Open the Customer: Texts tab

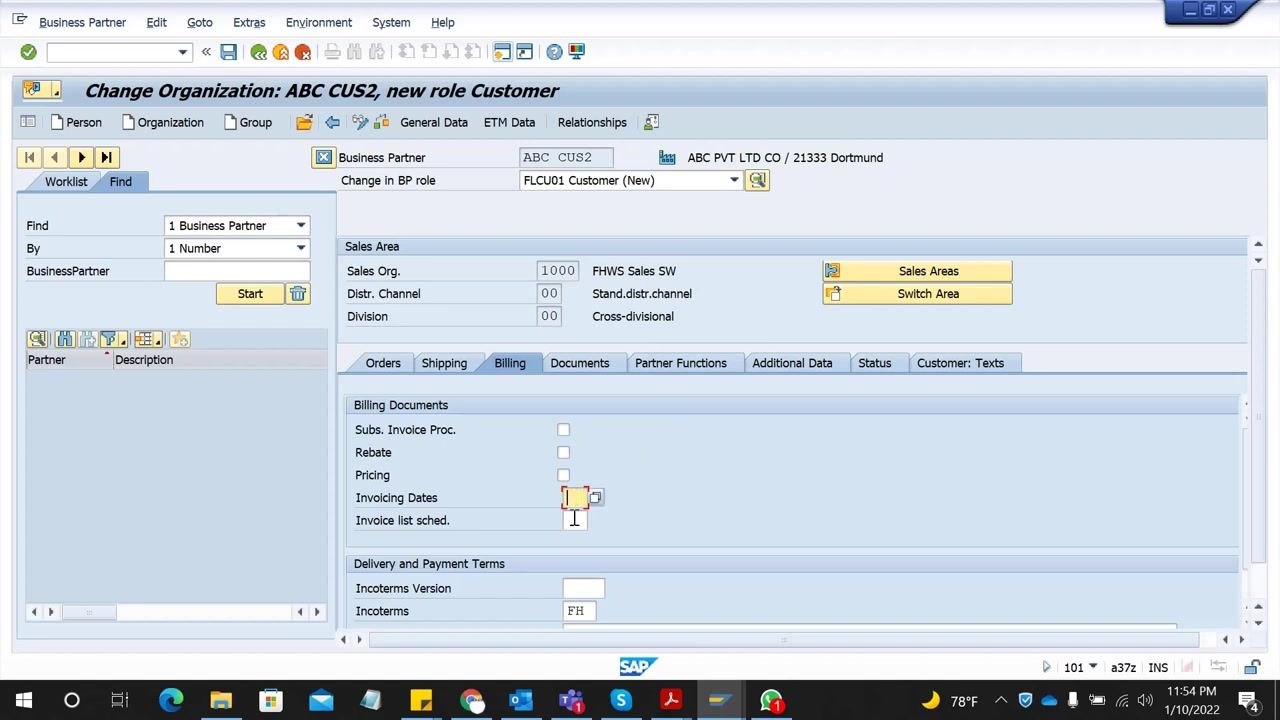pyautogui.click(x=960, y=363)
